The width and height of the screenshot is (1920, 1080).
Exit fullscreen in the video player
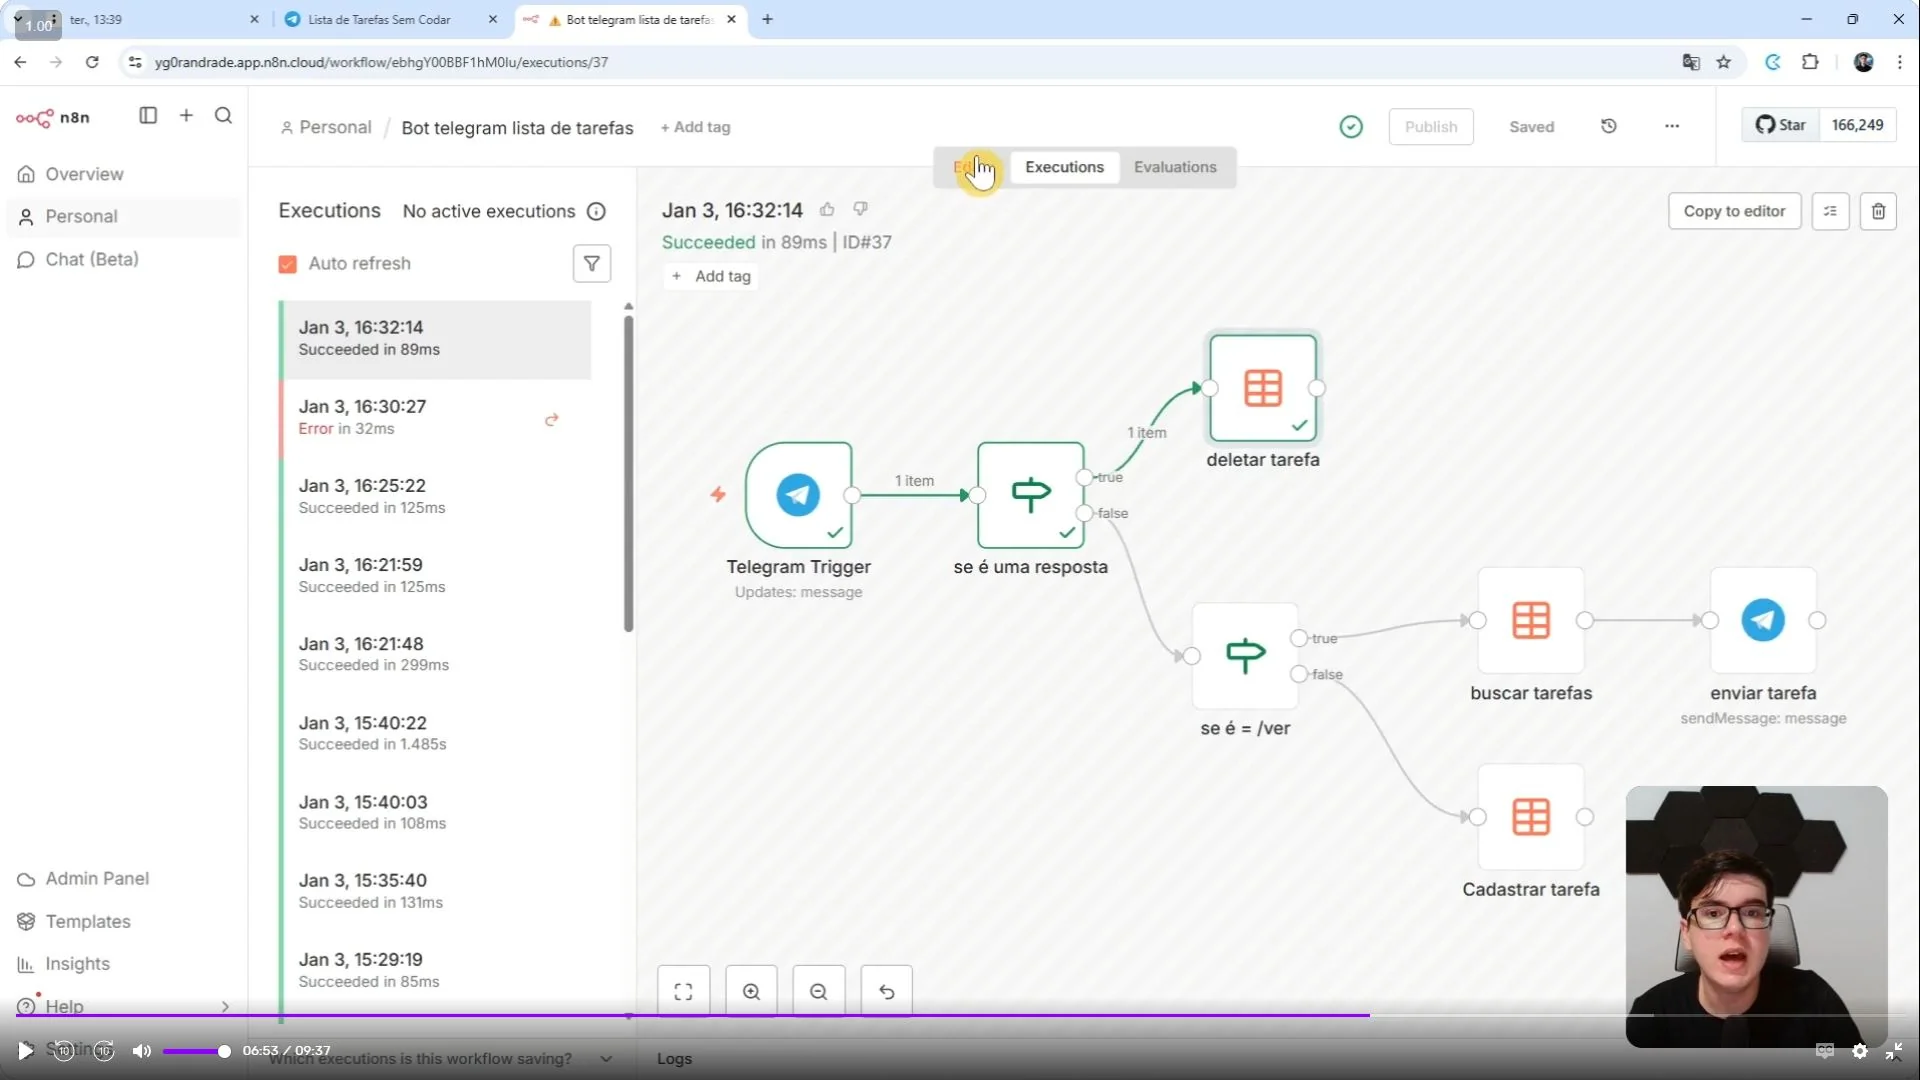(x=1893, y=1051)
